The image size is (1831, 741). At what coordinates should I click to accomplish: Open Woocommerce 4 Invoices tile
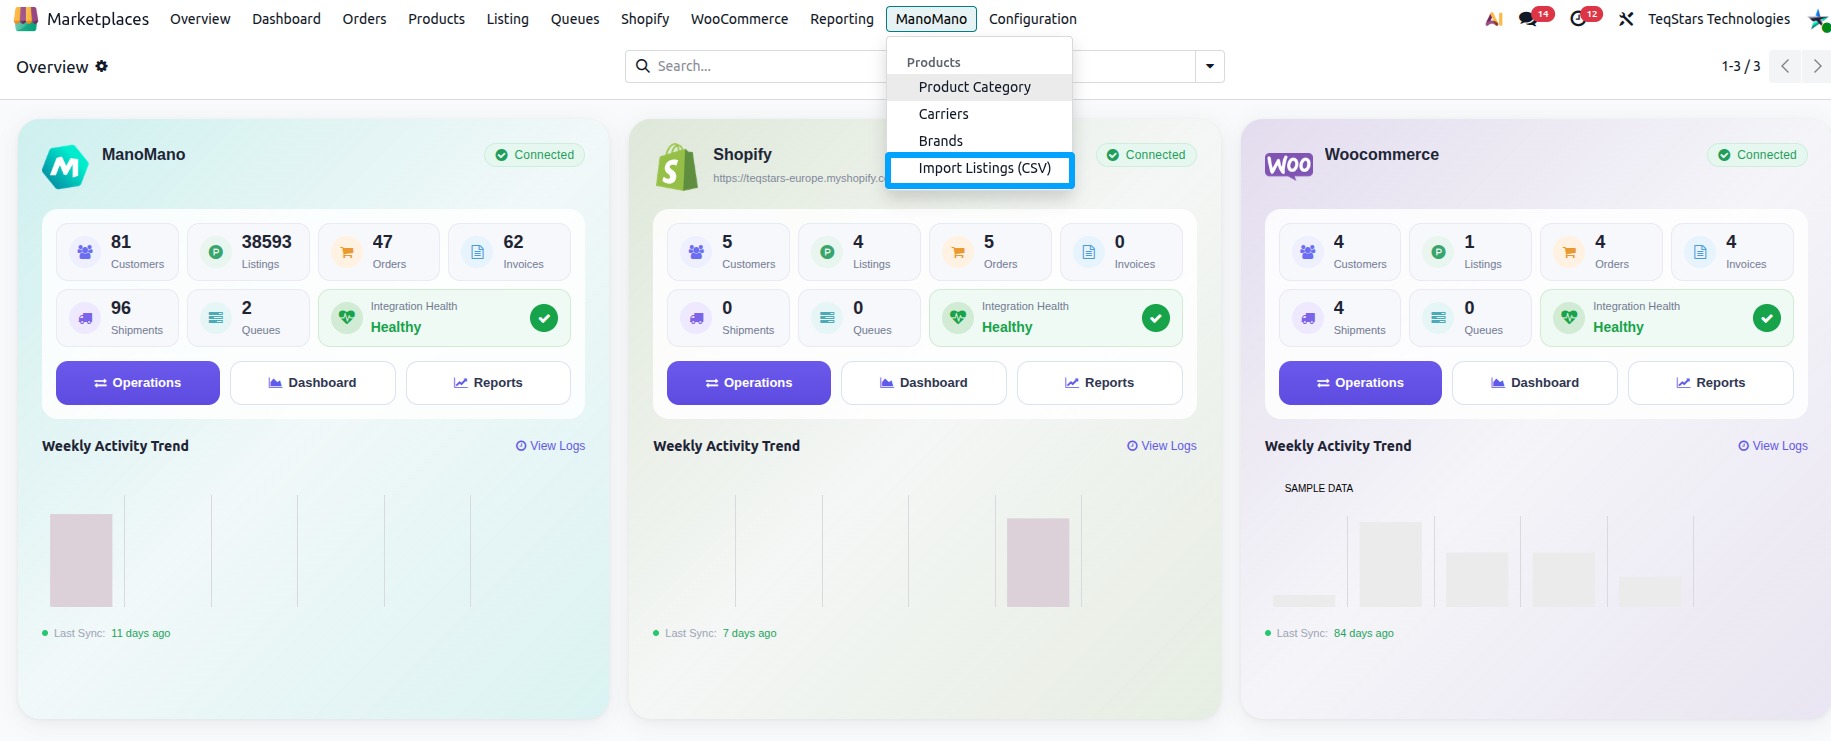click(1732, 252)
